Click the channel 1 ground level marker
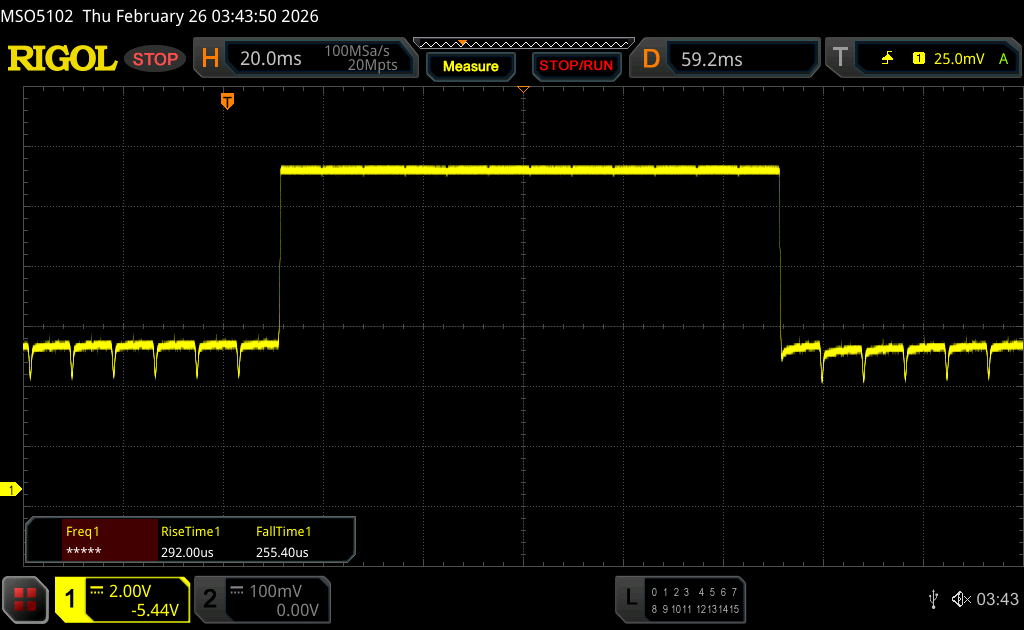Viewport: 1024px width, 630px height. coord(12,489)
